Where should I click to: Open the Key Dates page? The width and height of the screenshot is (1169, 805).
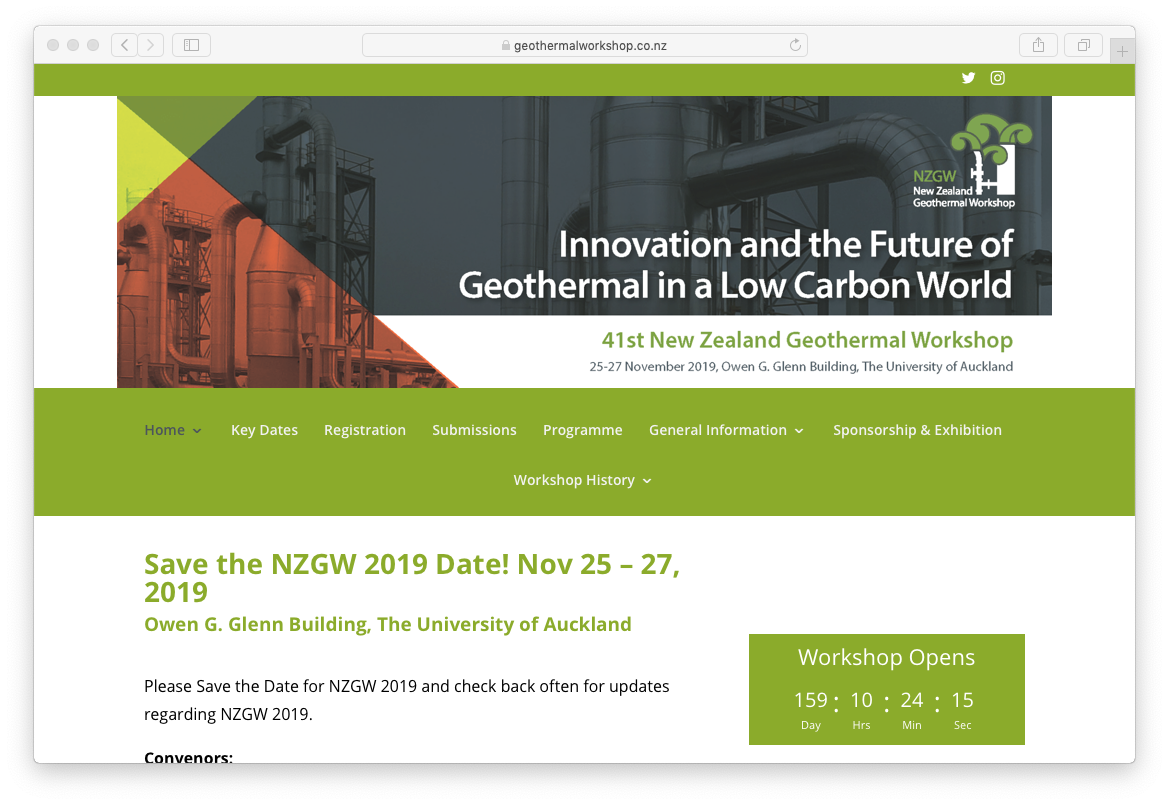click(264, 430)
